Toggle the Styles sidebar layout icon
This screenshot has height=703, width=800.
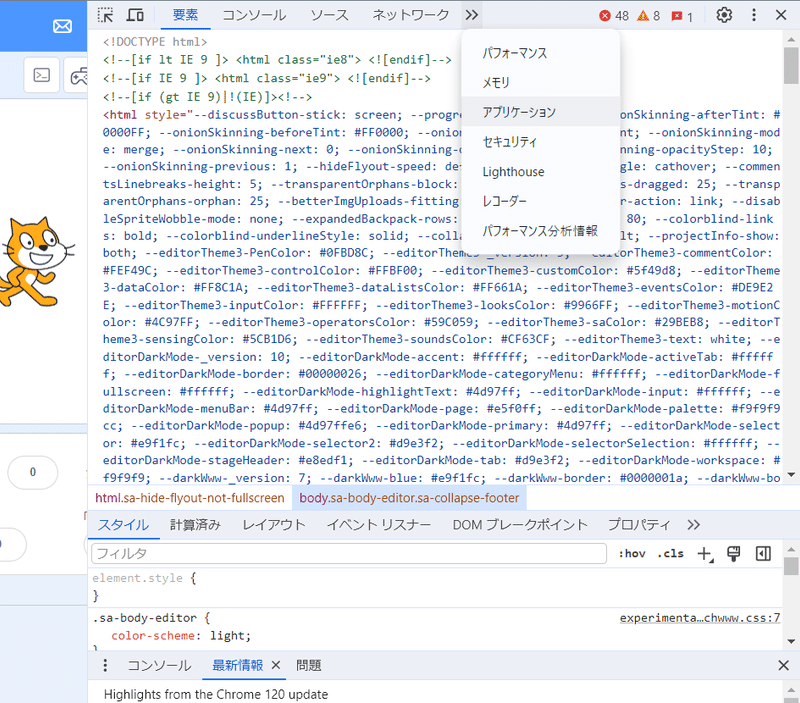click(x=762, y=553)
